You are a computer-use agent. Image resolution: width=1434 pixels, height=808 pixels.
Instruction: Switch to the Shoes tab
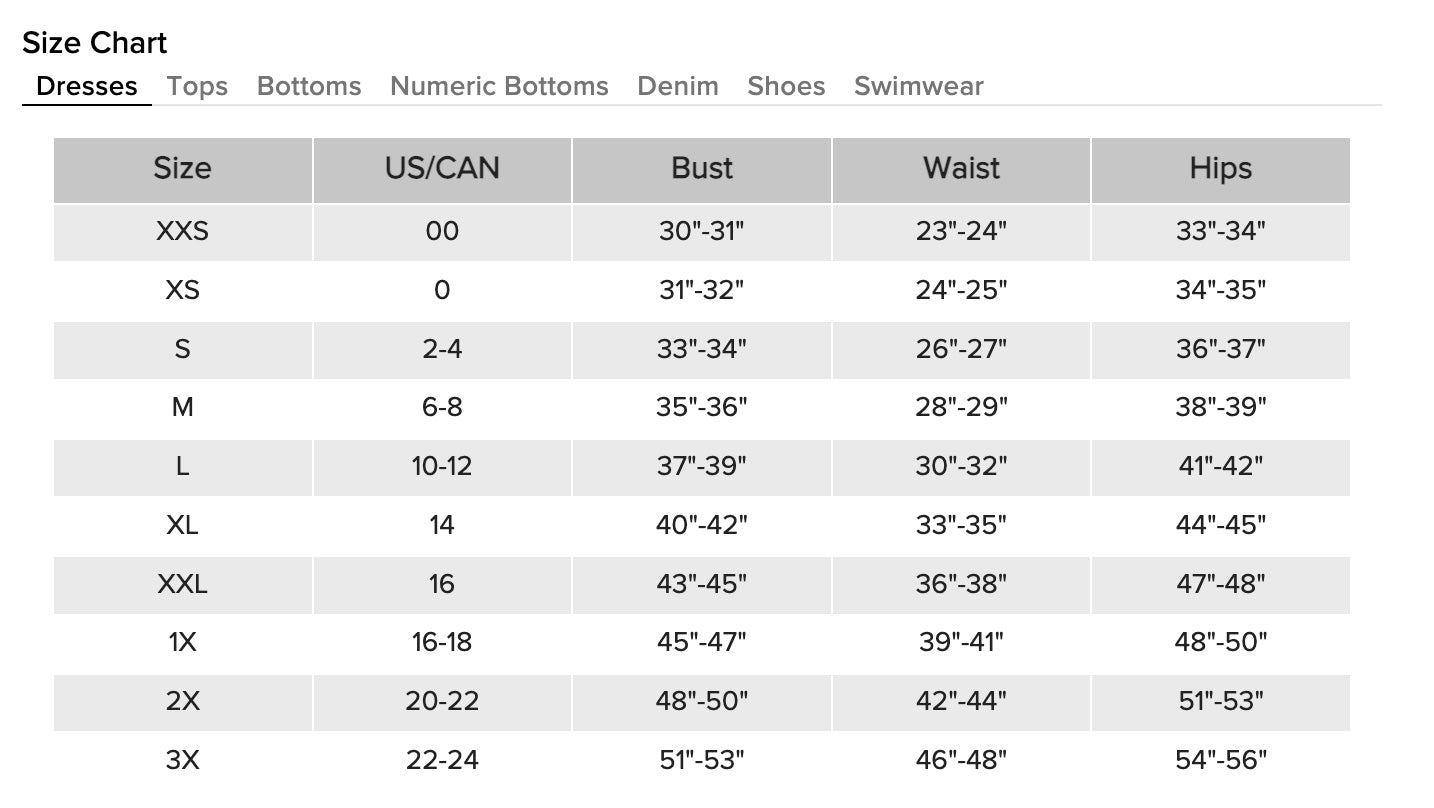coord(786,86)
